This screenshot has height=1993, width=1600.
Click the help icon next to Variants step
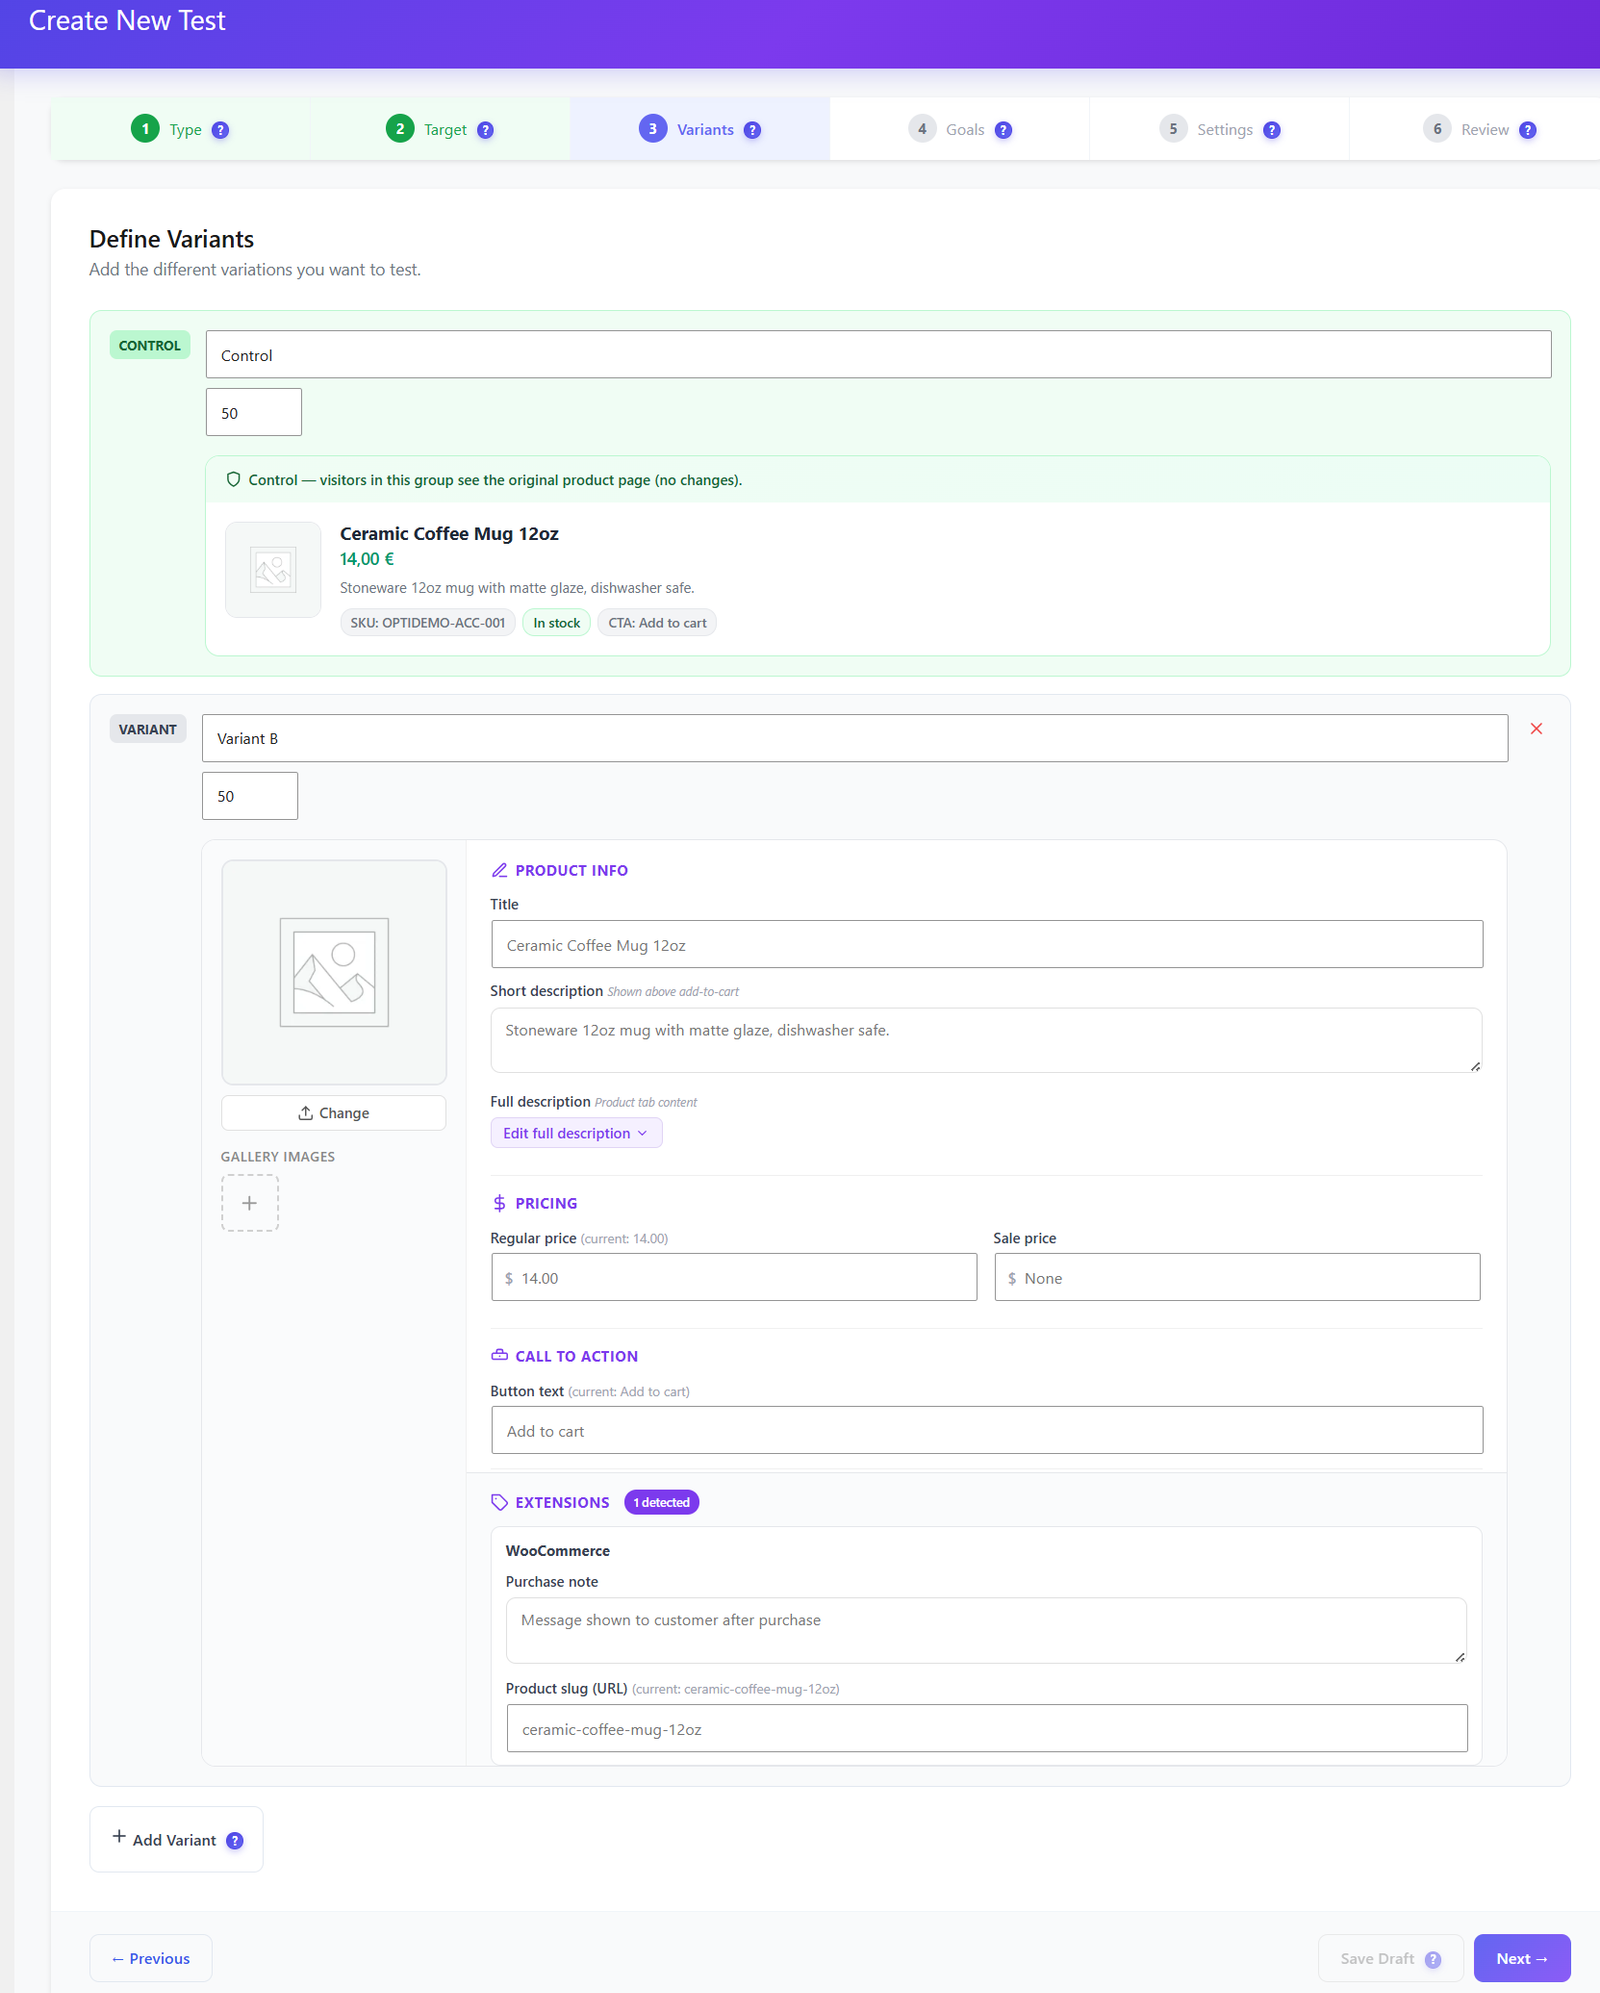(753, 130)
